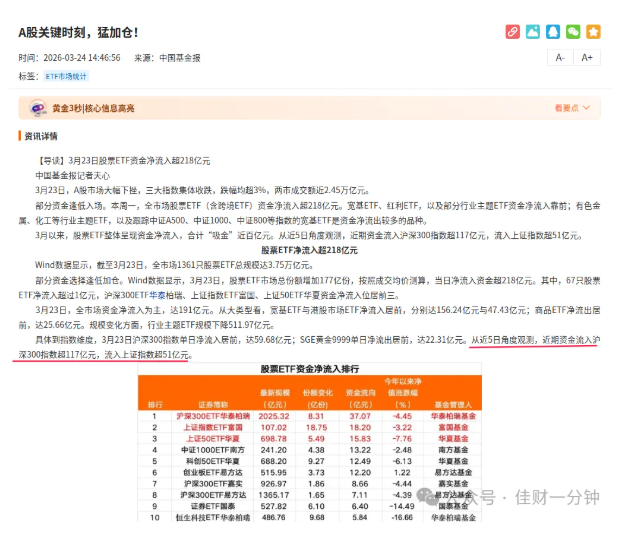The height and width of the screenshot is (547, 620).
Task: Click the value 13.22 in row 4
Action: tap(360, 450)
